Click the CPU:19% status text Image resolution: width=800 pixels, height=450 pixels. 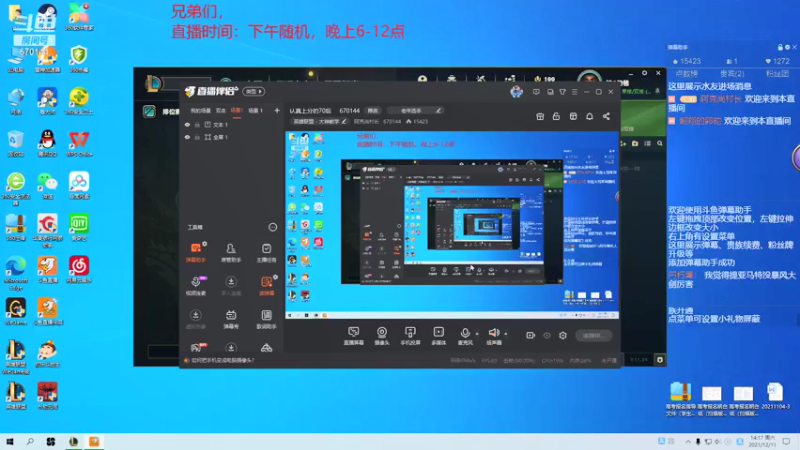click(x=553, y=360)
